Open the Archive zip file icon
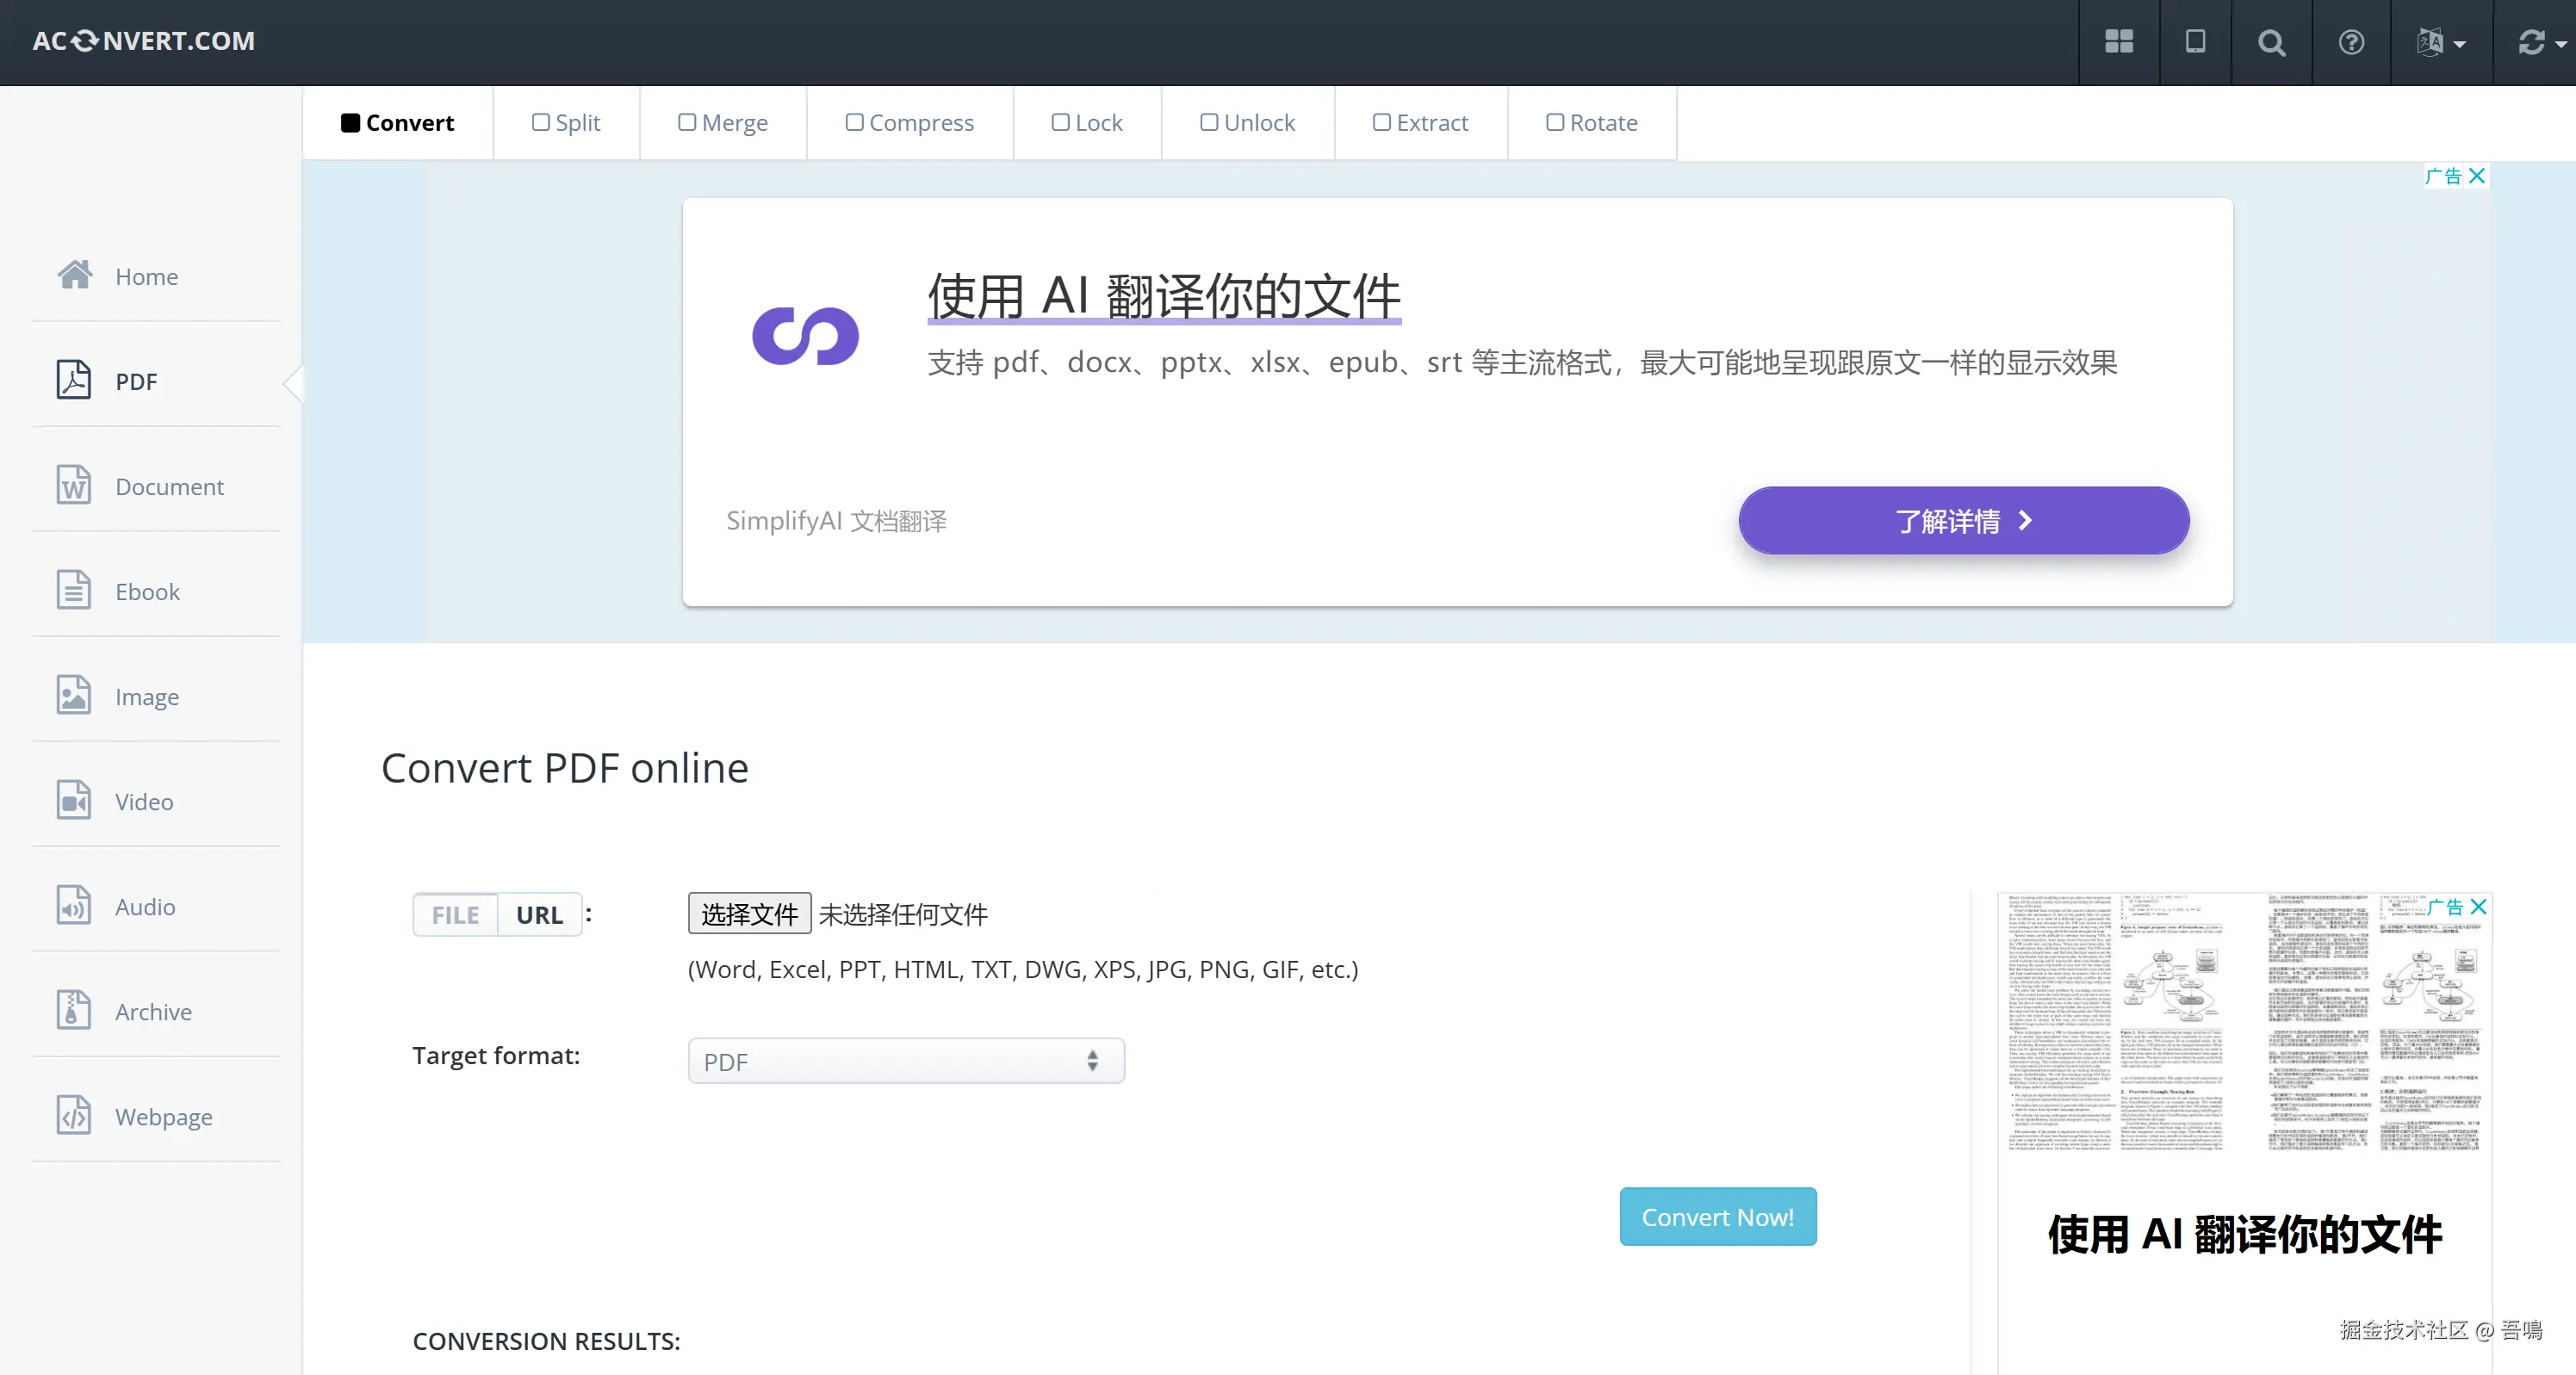This screenshot has height=1375, width=2576. coord(73,1010)
